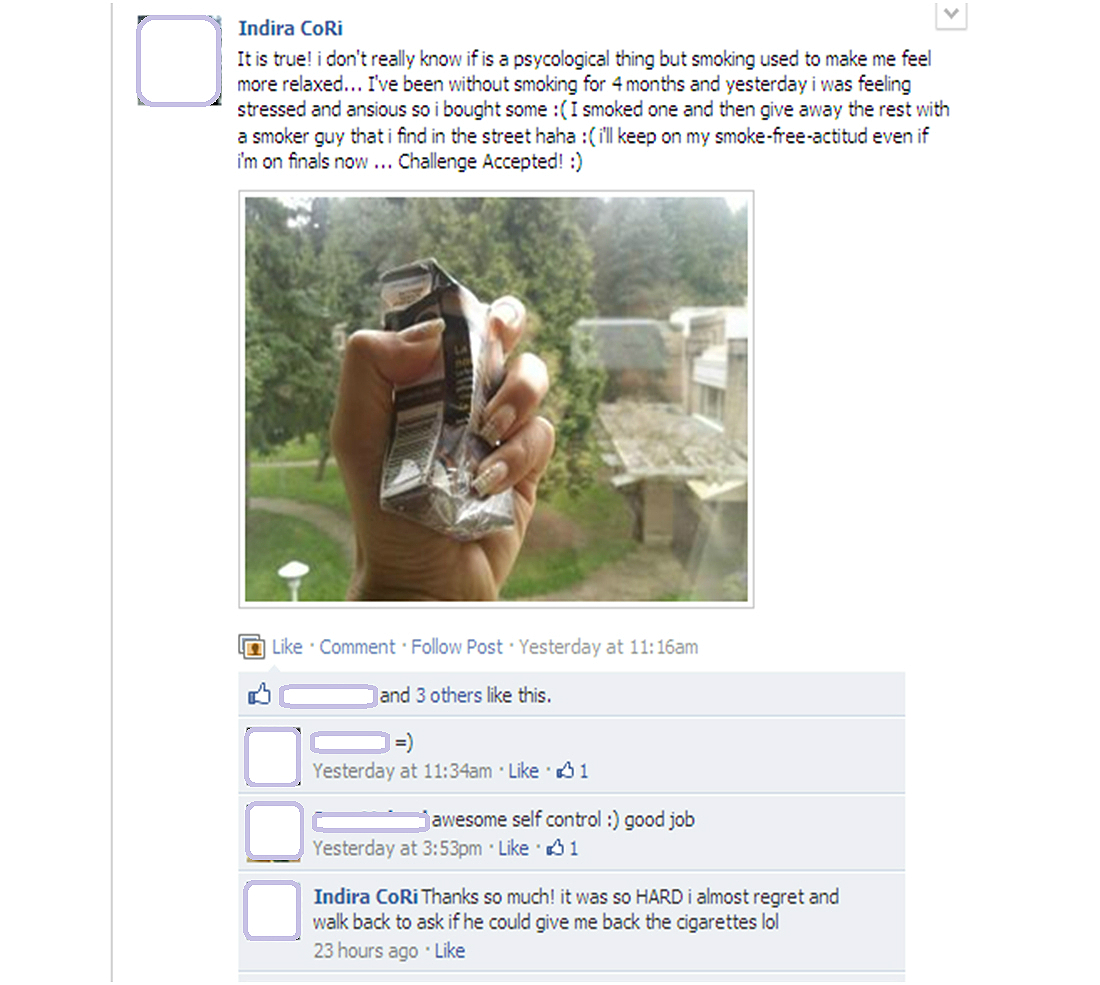This screenshot has height=985, width=1100.
Task: Like the '=)' comment
Action: point(523,771)
